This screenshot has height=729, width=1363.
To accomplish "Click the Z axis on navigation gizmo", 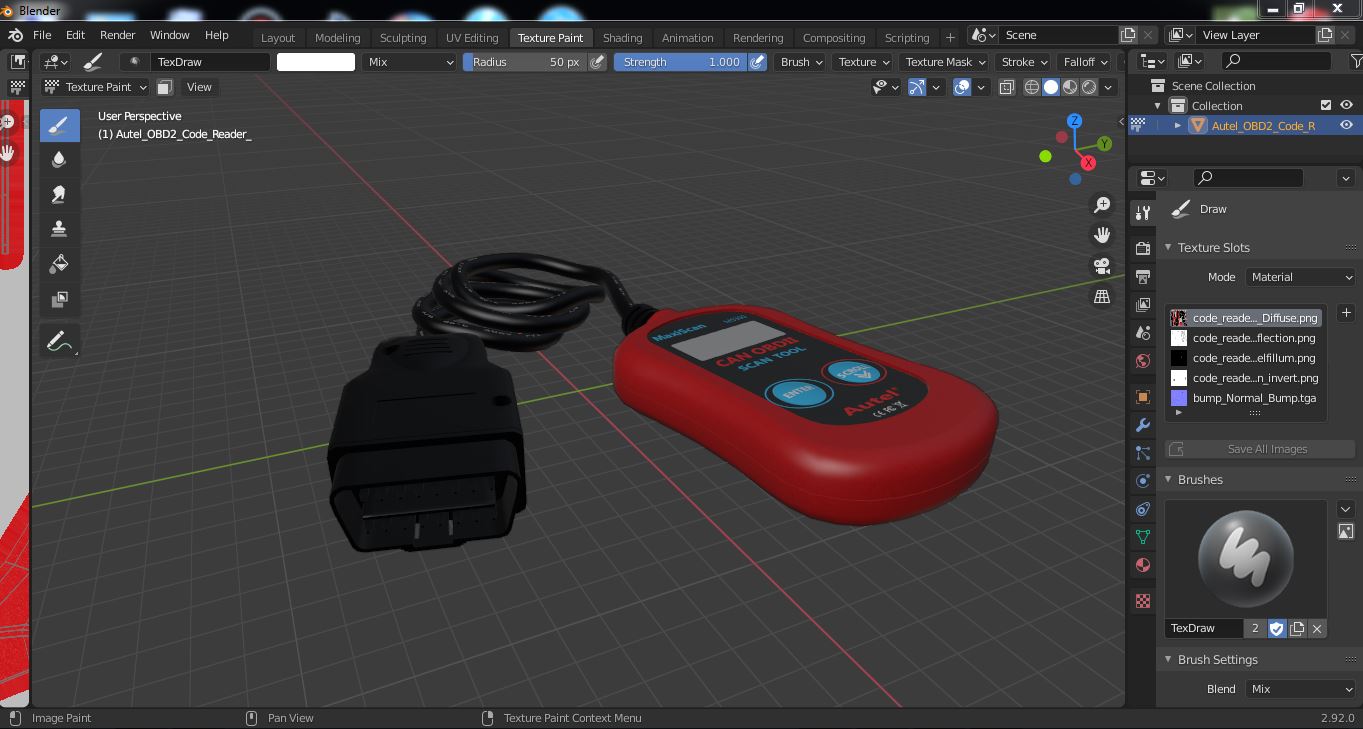I will click(1075, 120).
